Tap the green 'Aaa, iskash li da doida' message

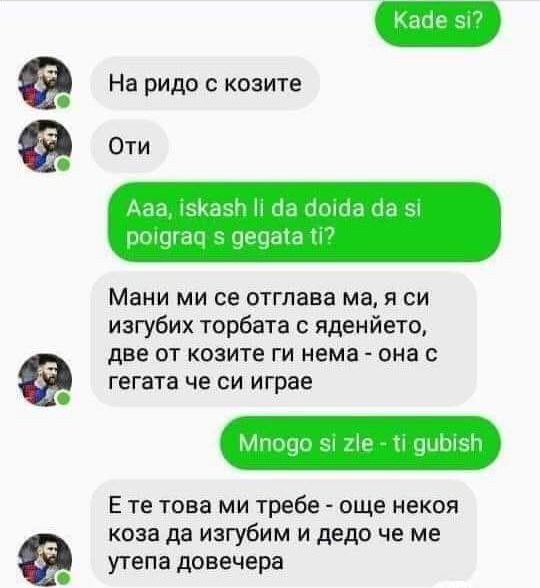click(x=304, y=222)
